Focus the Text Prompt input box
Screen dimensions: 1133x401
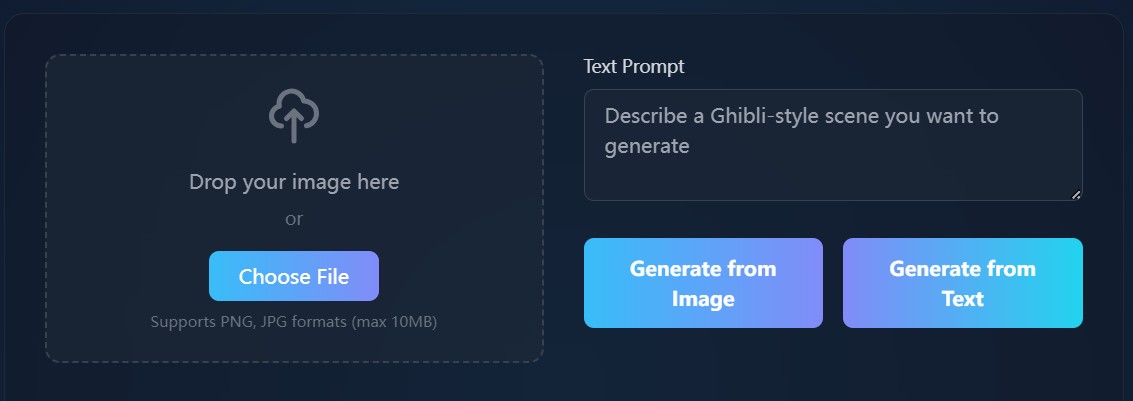pos(833,145)
